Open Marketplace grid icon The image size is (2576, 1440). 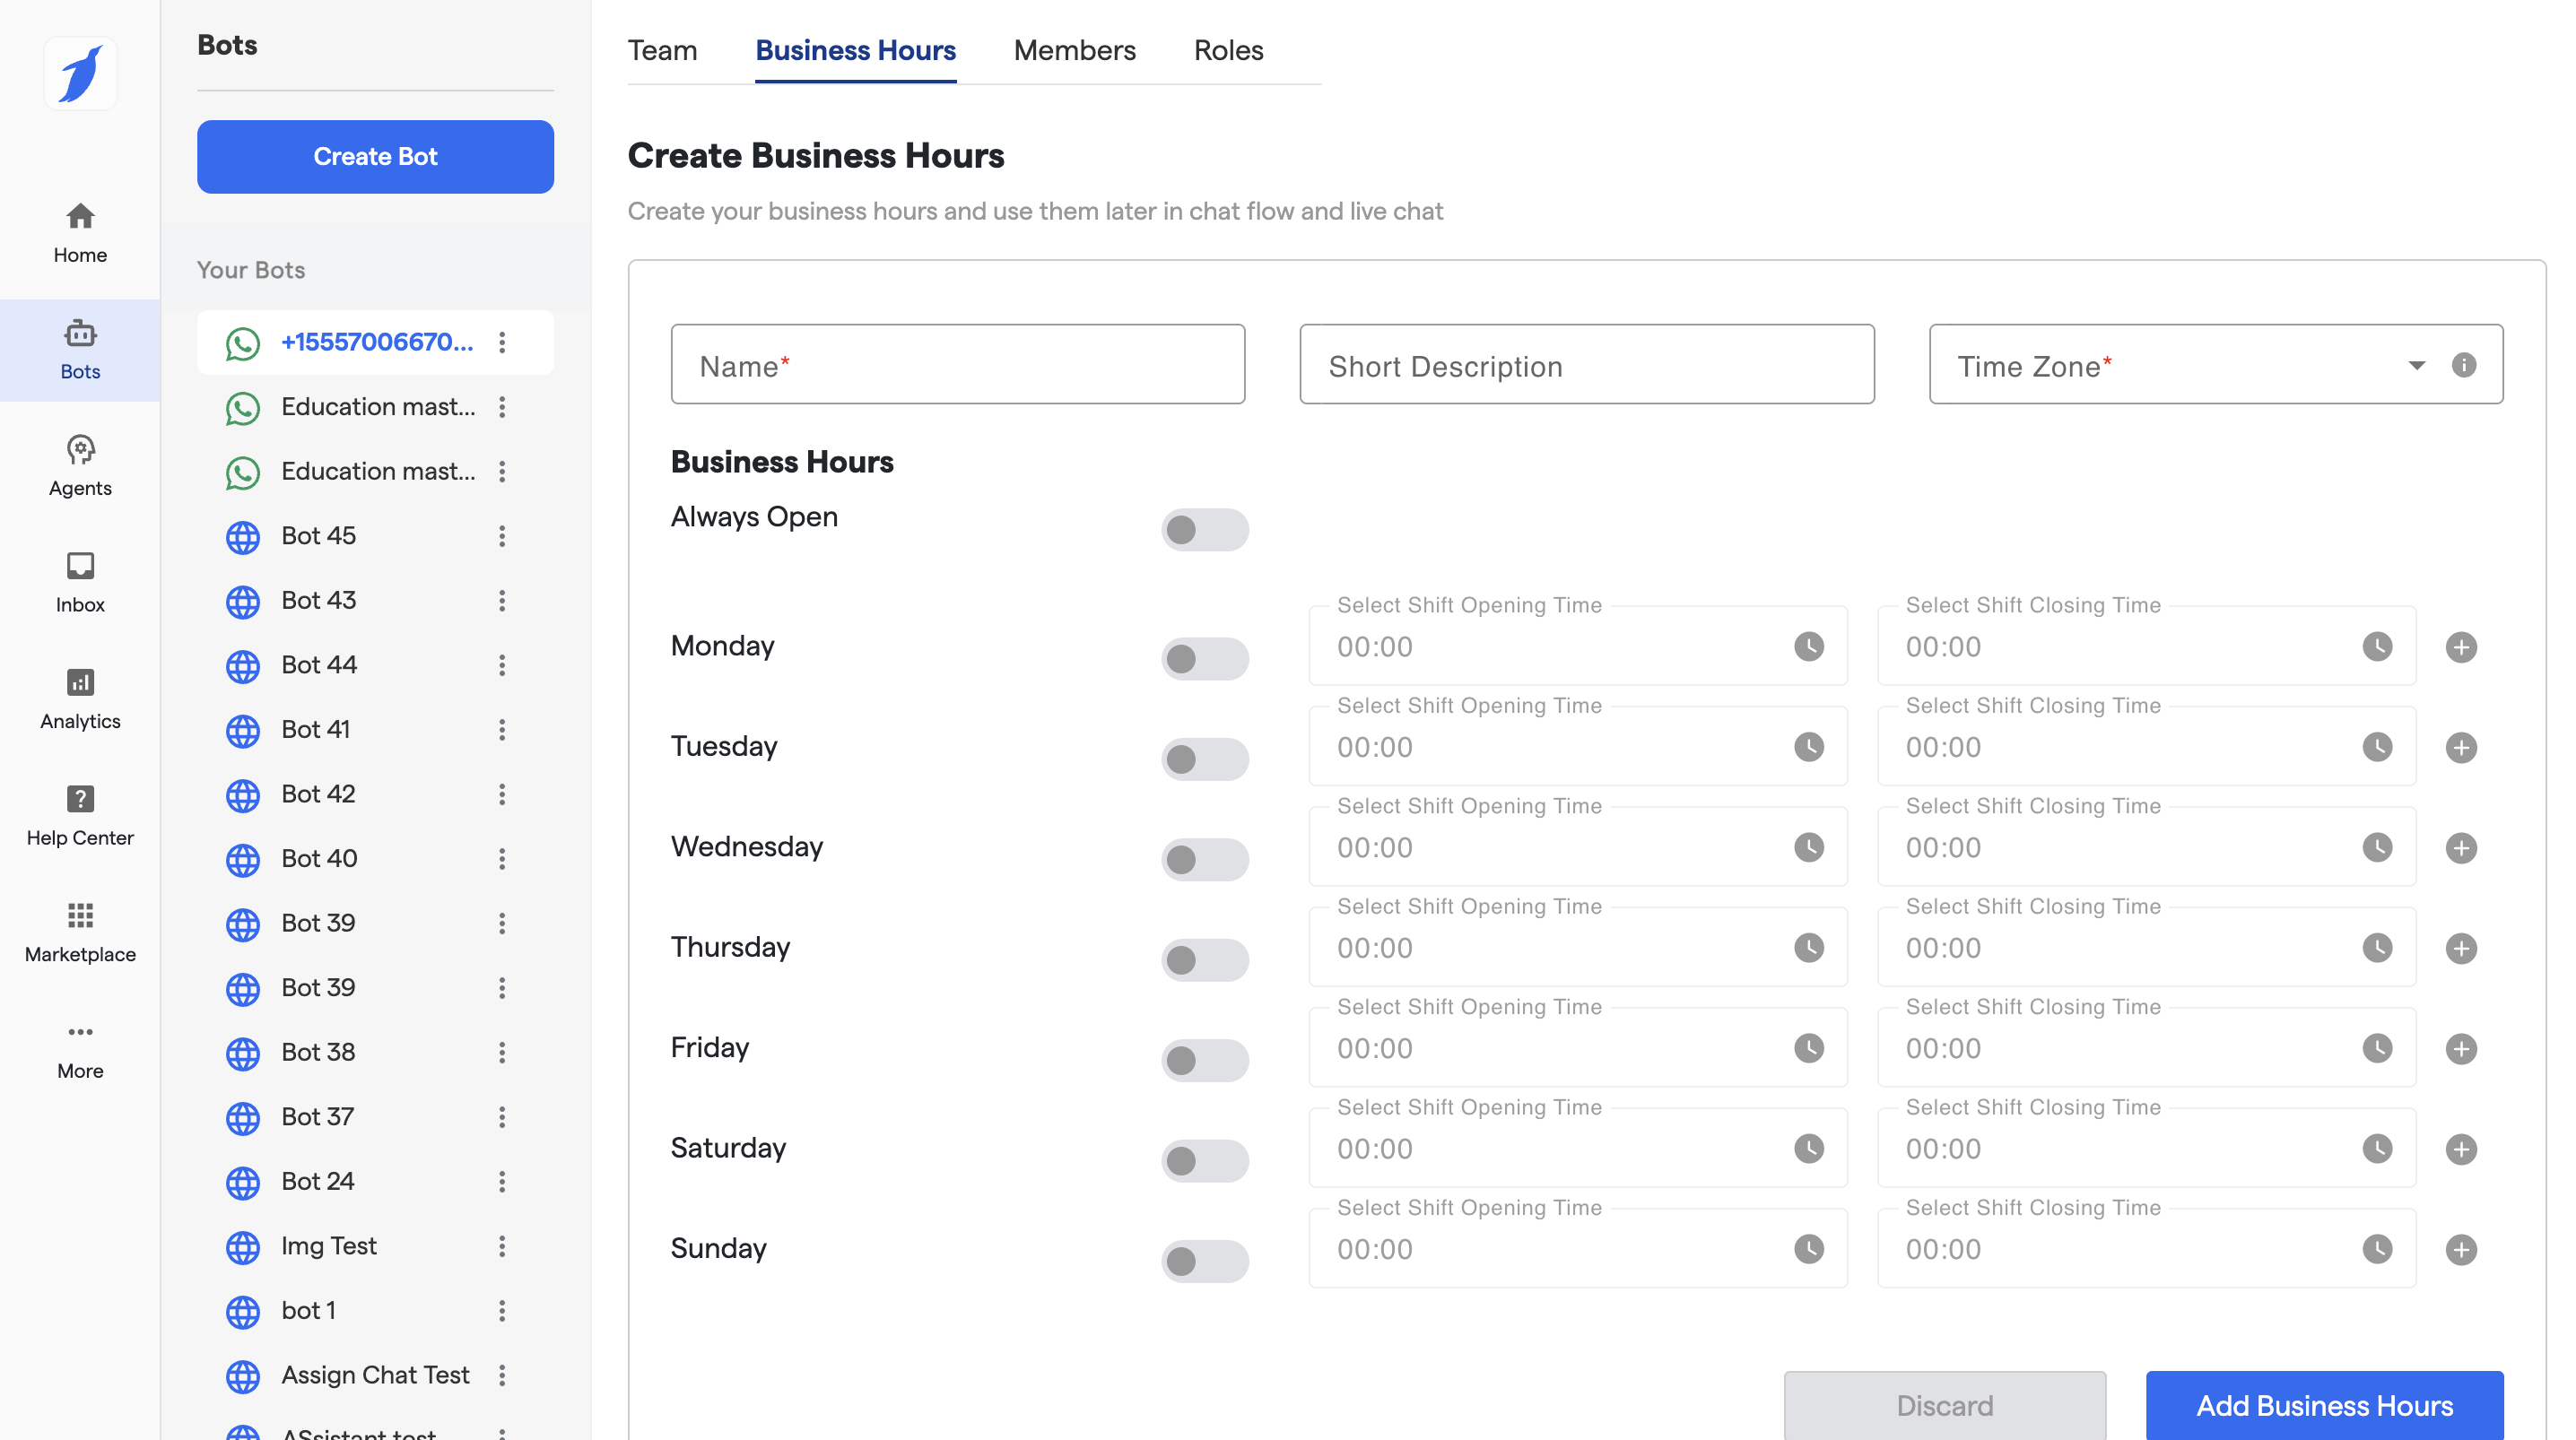pyautogui.click(x=80, y=915)
